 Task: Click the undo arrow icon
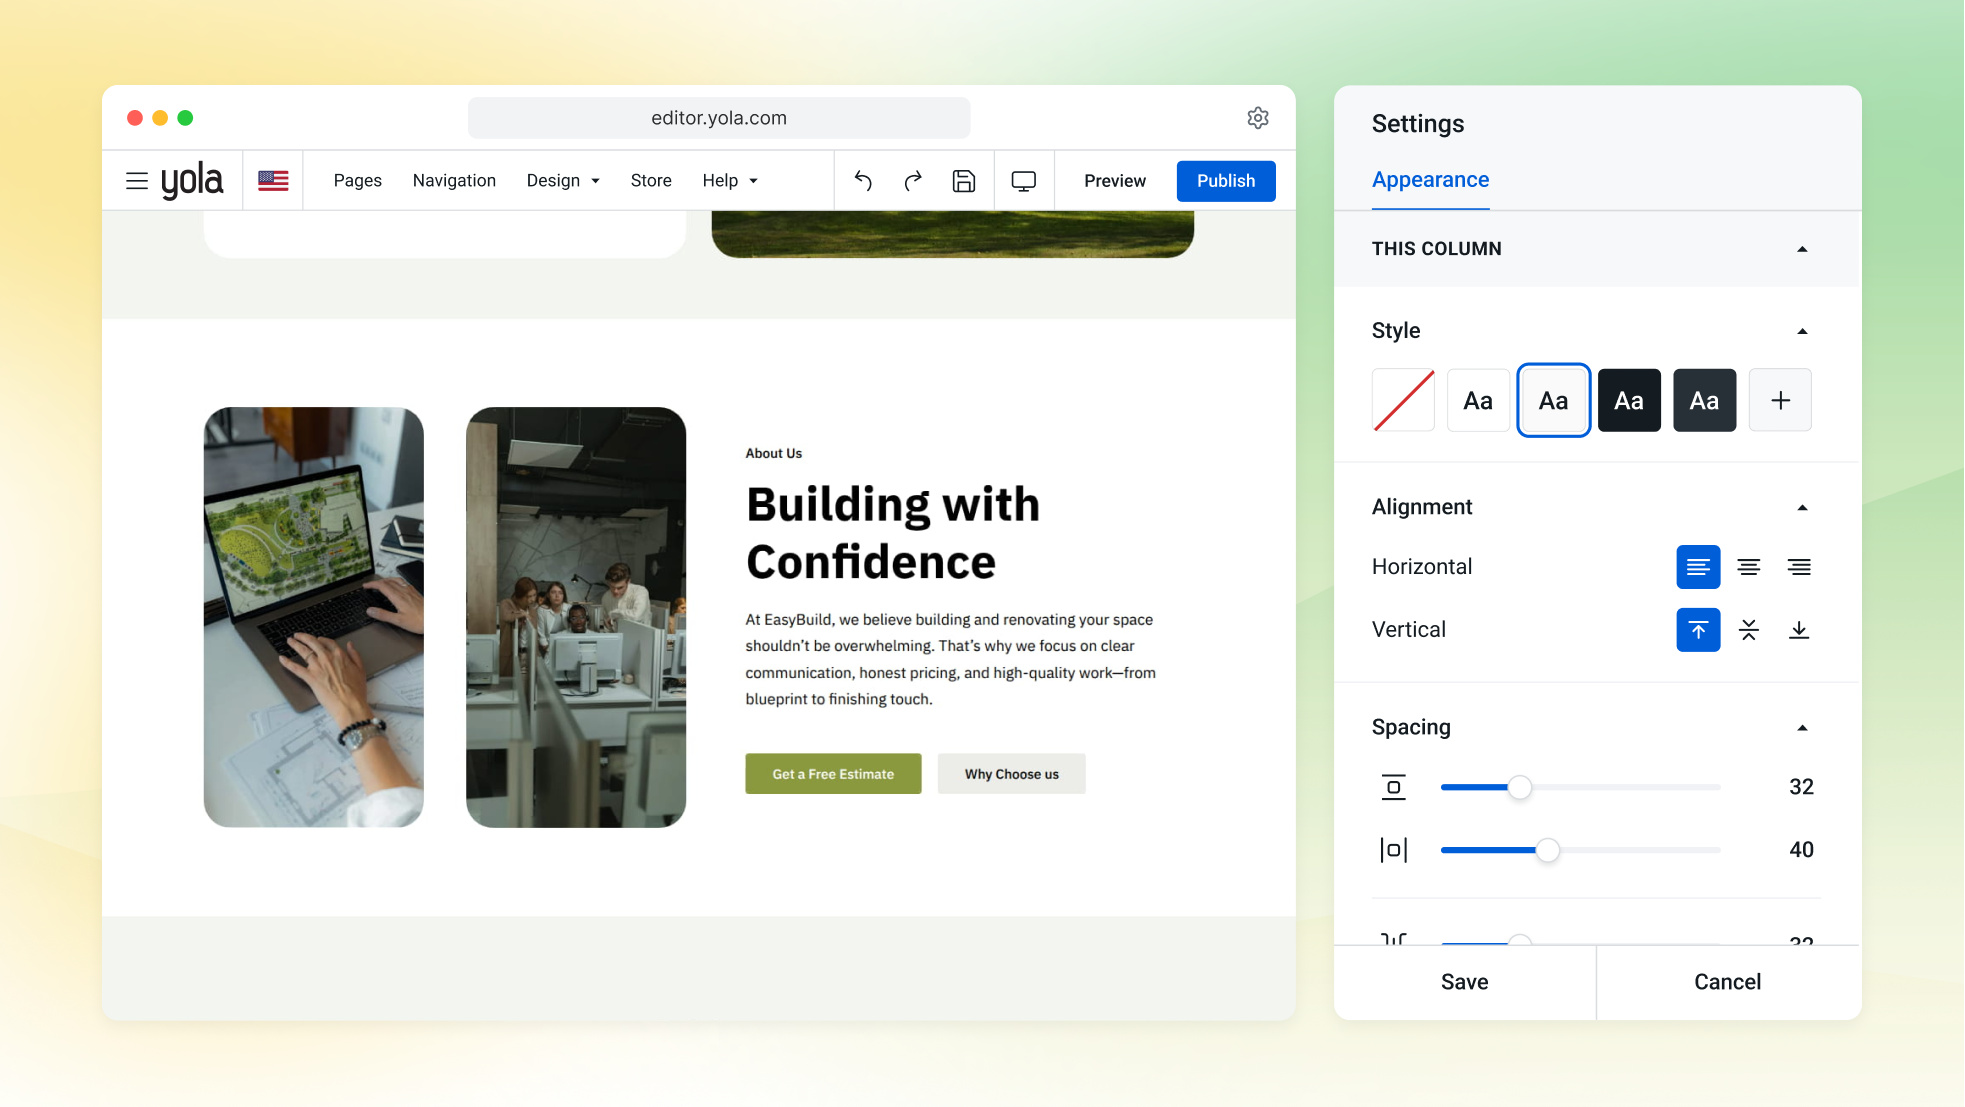point(863,181)
